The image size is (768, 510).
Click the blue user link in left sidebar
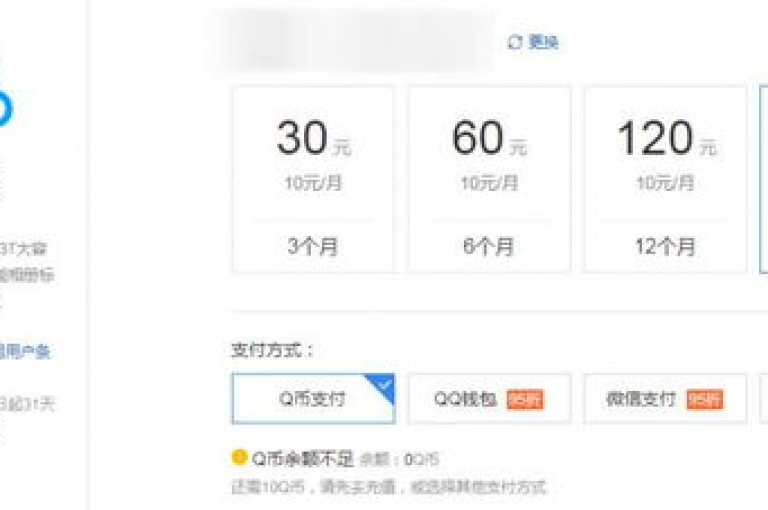(24, 352)
